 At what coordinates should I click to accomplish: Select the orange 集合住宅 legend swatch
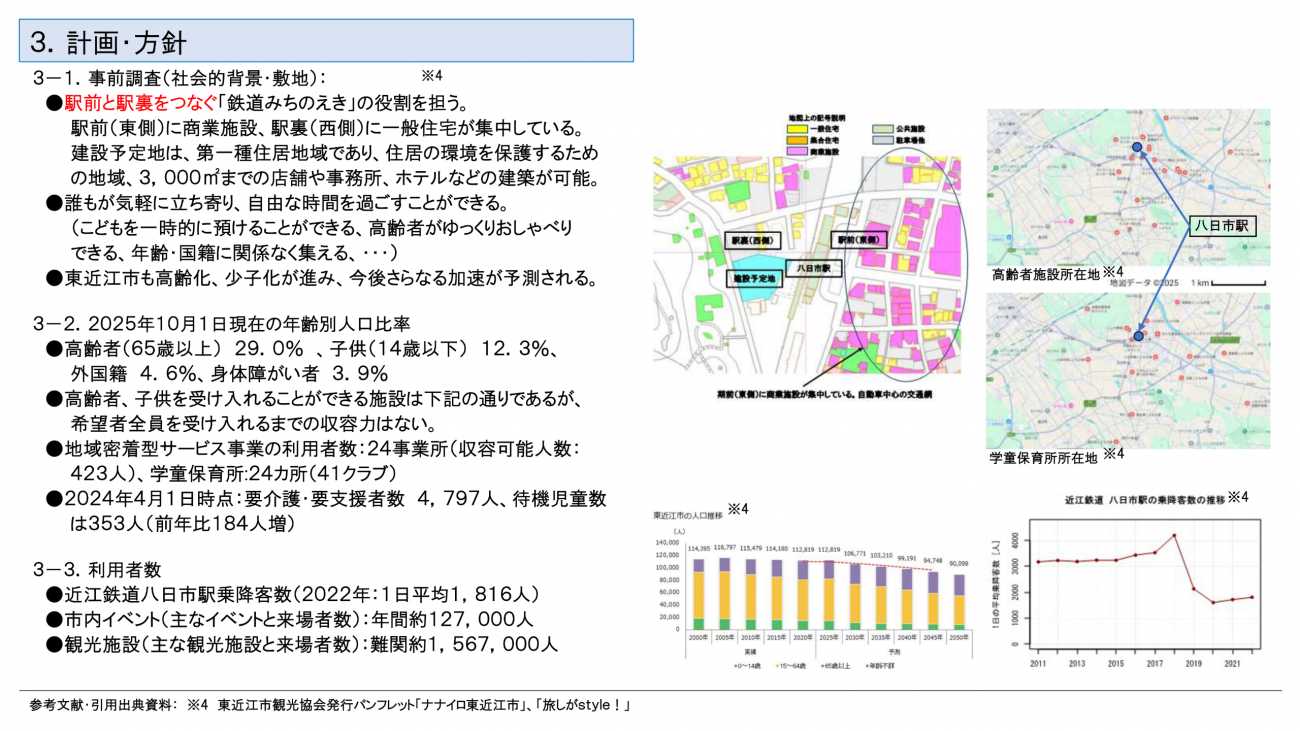click(799, 140)
